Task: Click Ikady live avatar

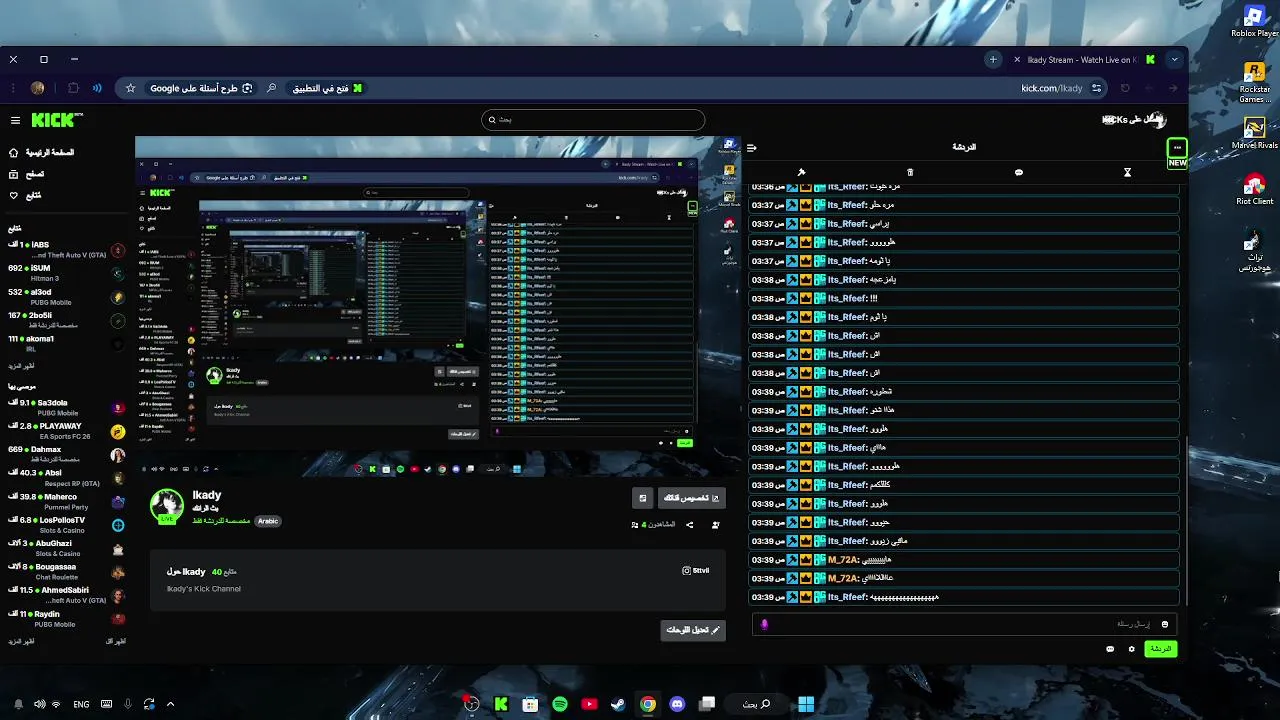Action: coord(167,506)
